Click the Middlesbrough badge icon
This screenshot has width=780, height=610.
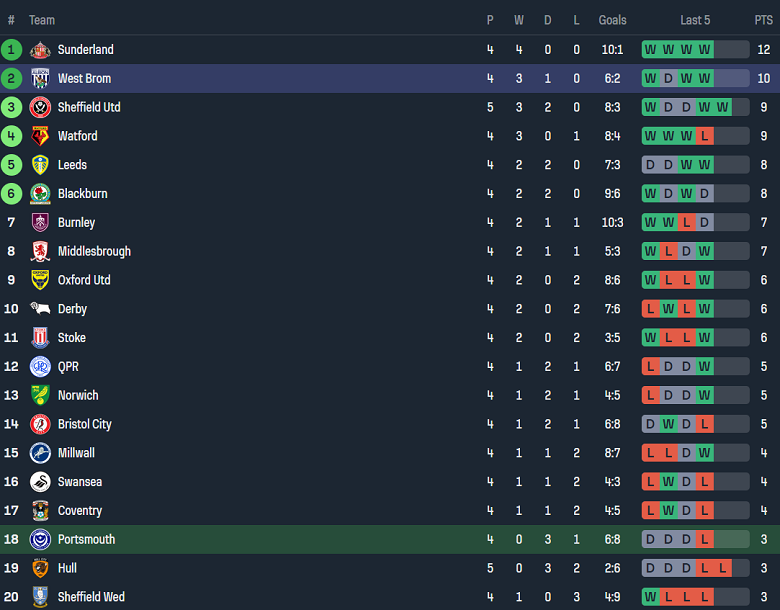(40, 252)
